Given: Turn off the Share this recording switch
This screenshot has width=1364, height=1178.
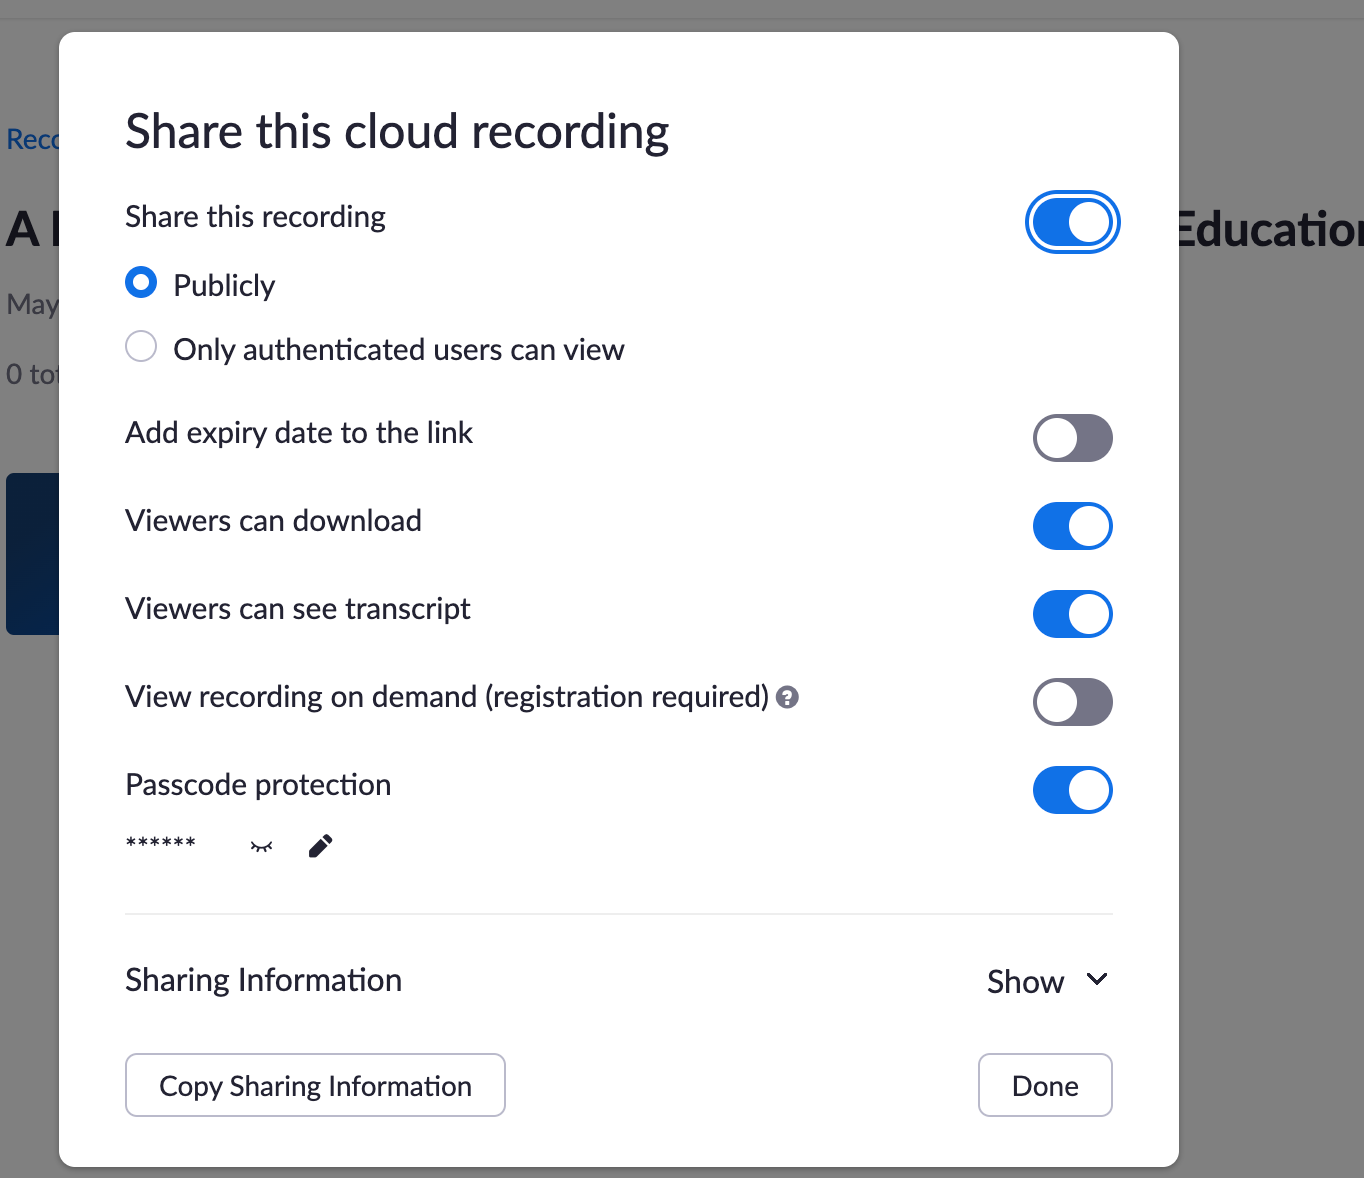Looking at the screenshot, I should 1072,222.
